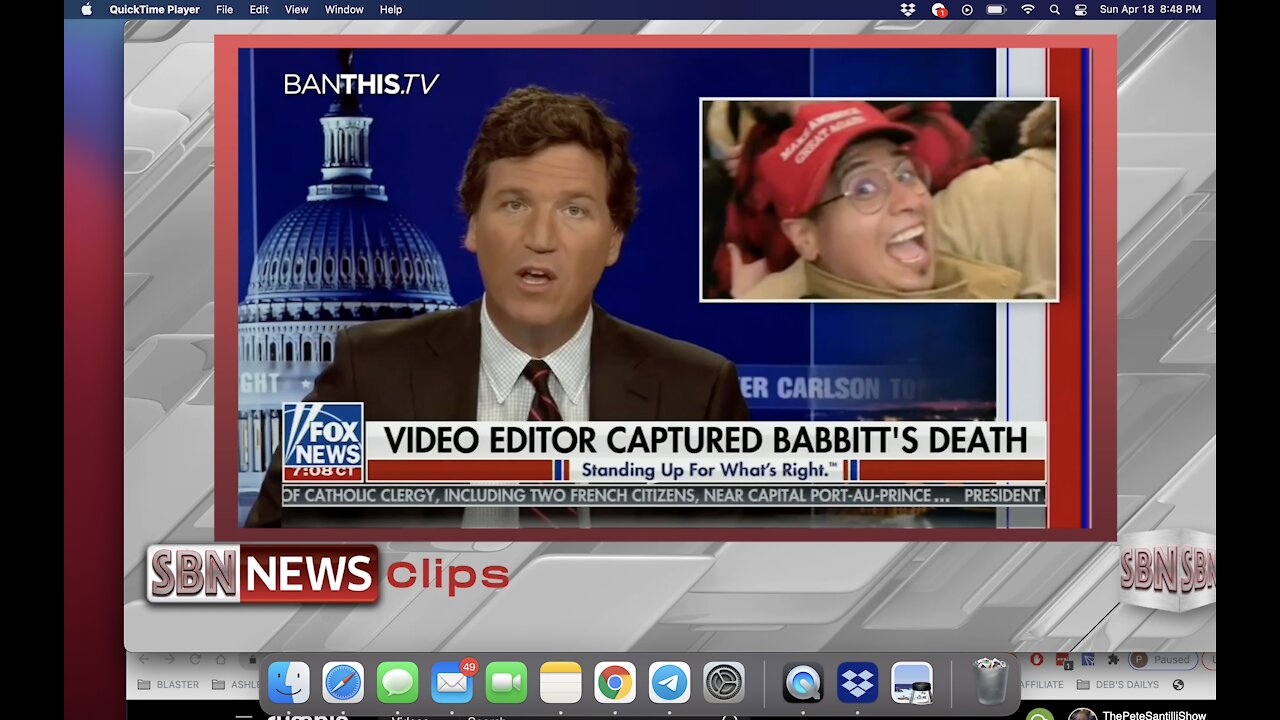This screenshot has width=1280, height=720.
Task: Open the Help menu
Action: coord(391,9)
